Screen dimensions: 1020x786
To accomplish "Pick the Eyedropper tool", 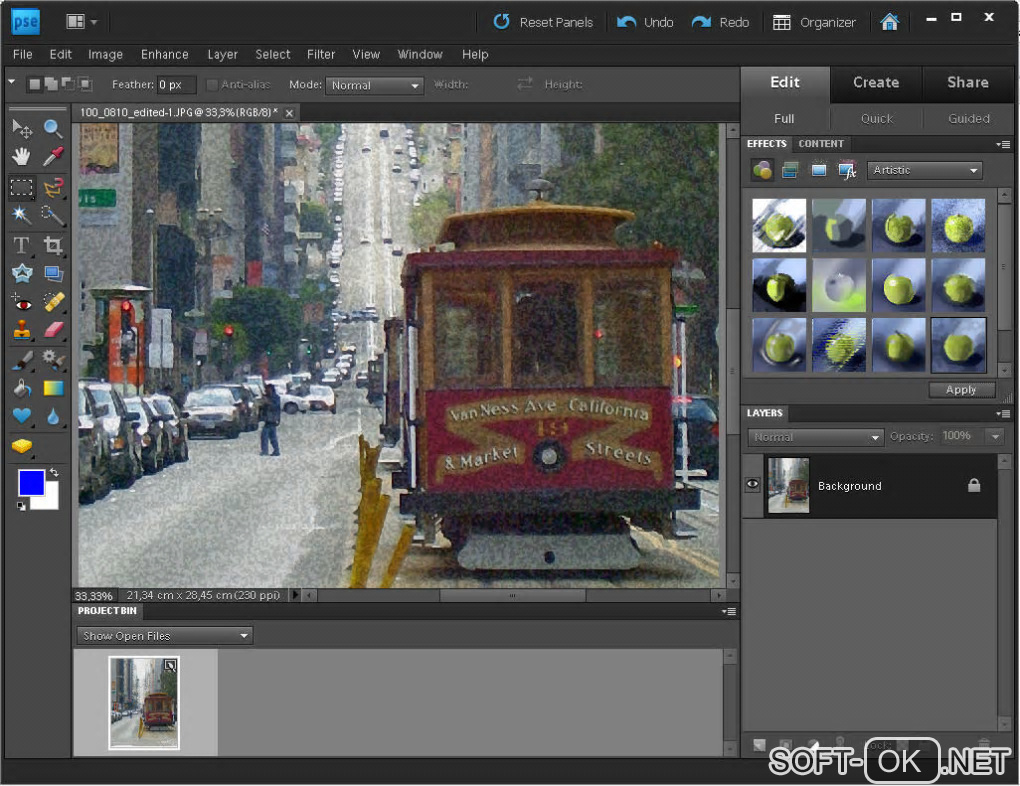I will [x=53, y=157].
